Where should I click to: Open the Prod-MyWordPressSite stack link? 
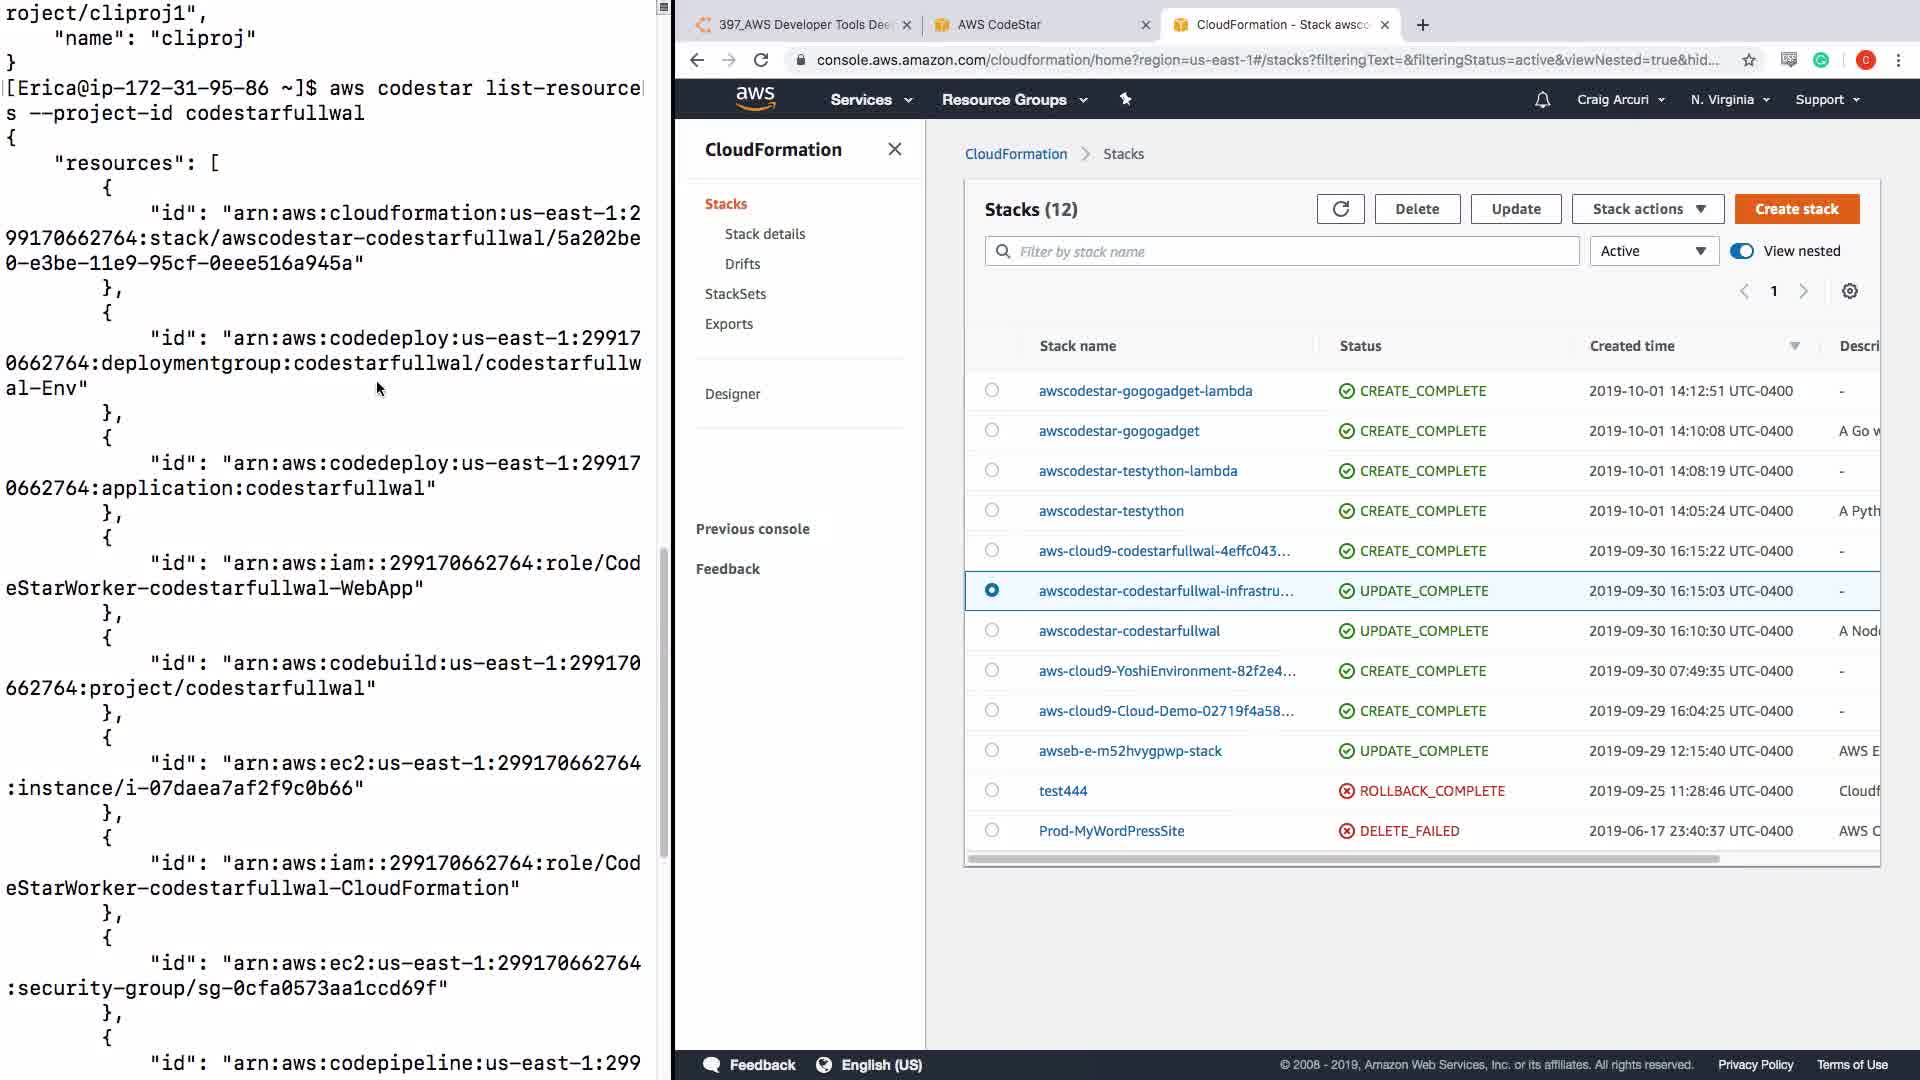pyautogui.click(x=1111, y=831)
